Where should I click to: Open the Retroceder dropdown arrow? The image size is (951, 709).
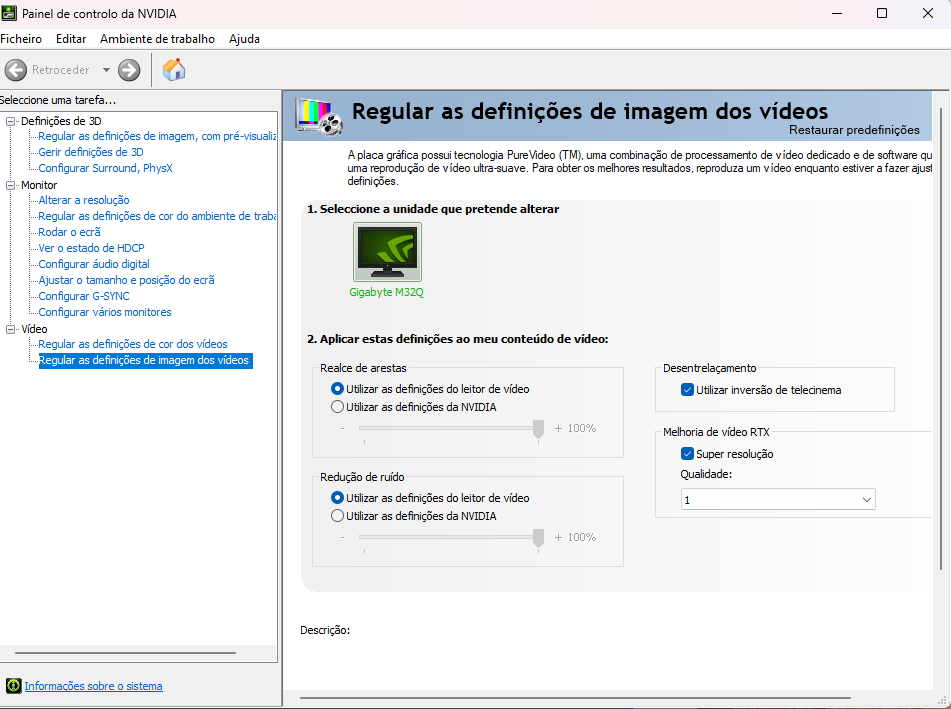point(108,70)
